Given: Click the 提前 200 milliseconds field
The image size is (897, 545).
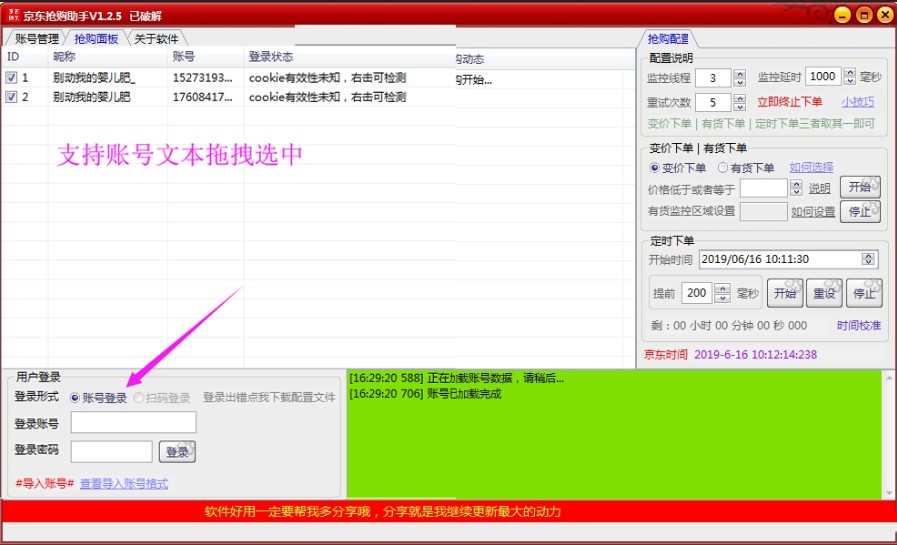Looking at the screenshot, I should pyautogui.click(x=697, y=293).
